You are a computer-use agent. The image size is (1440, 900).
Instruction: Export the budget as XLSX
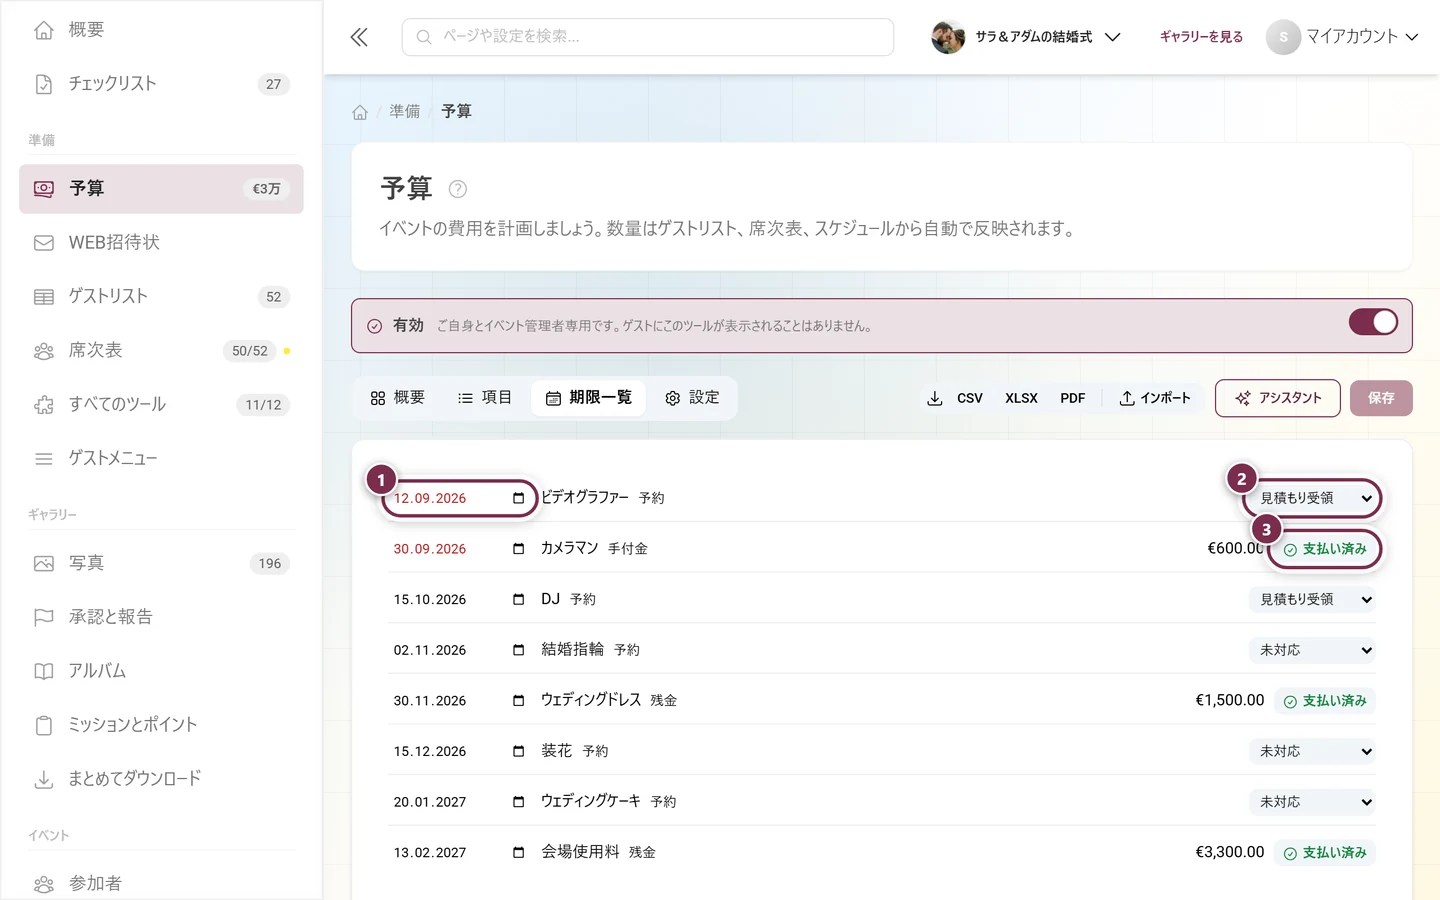tap(1021, 398)
